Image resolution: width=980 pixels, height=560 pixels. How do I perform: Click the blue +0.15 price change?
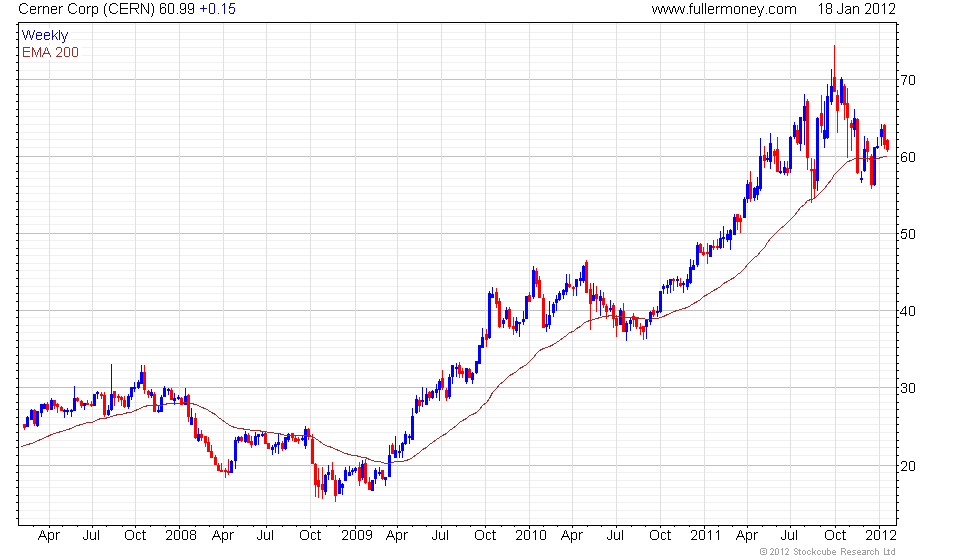click(218, 9)
